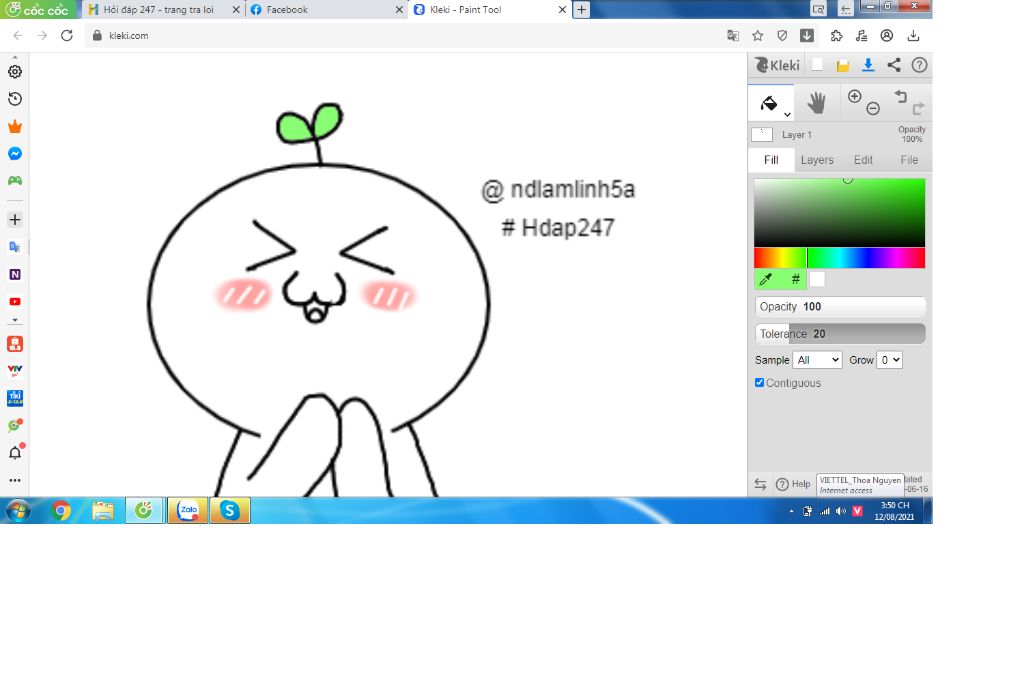The height and width of the screenshot is (700, 1024).
Task: Launch Chrome from the taskbar
Action: (x=61, y=510)
